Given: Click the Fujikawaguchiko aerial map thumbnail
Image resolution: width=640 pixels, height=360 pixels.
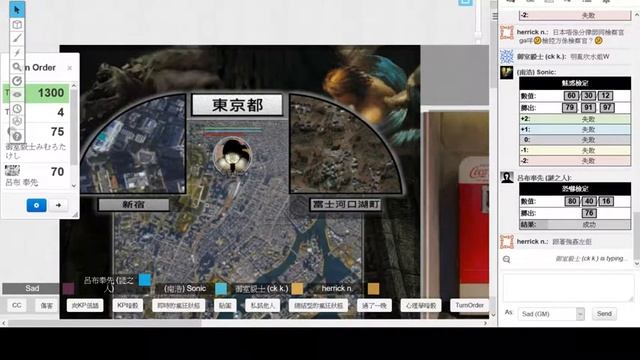Looking at the screenshot, I should tap(345, 144).
